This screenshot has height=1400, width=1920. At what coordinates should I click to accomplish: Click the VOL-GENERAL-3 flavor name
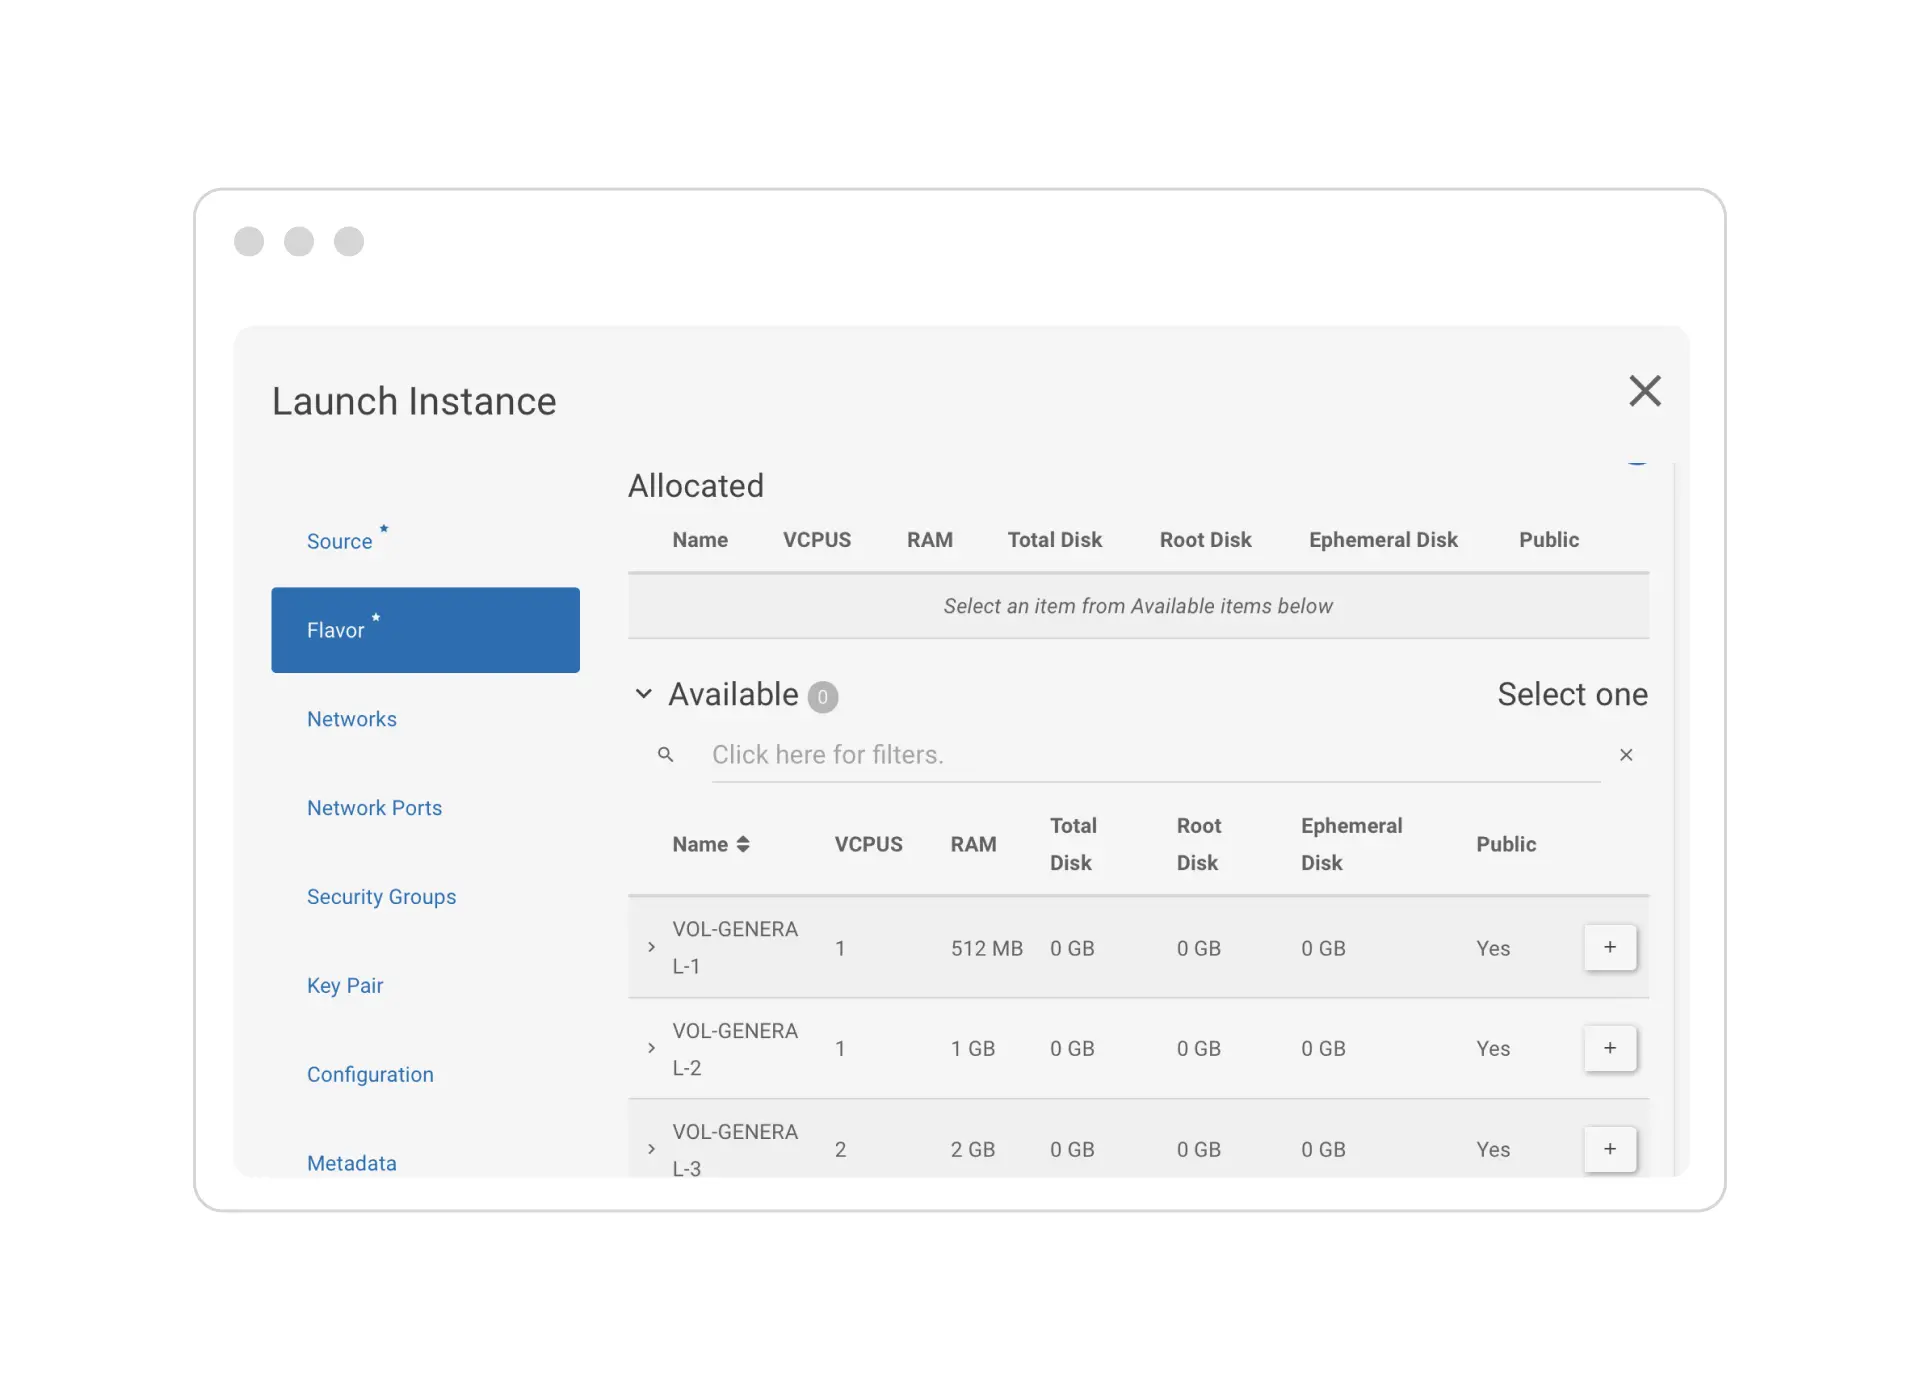(x=735, y=1150)
